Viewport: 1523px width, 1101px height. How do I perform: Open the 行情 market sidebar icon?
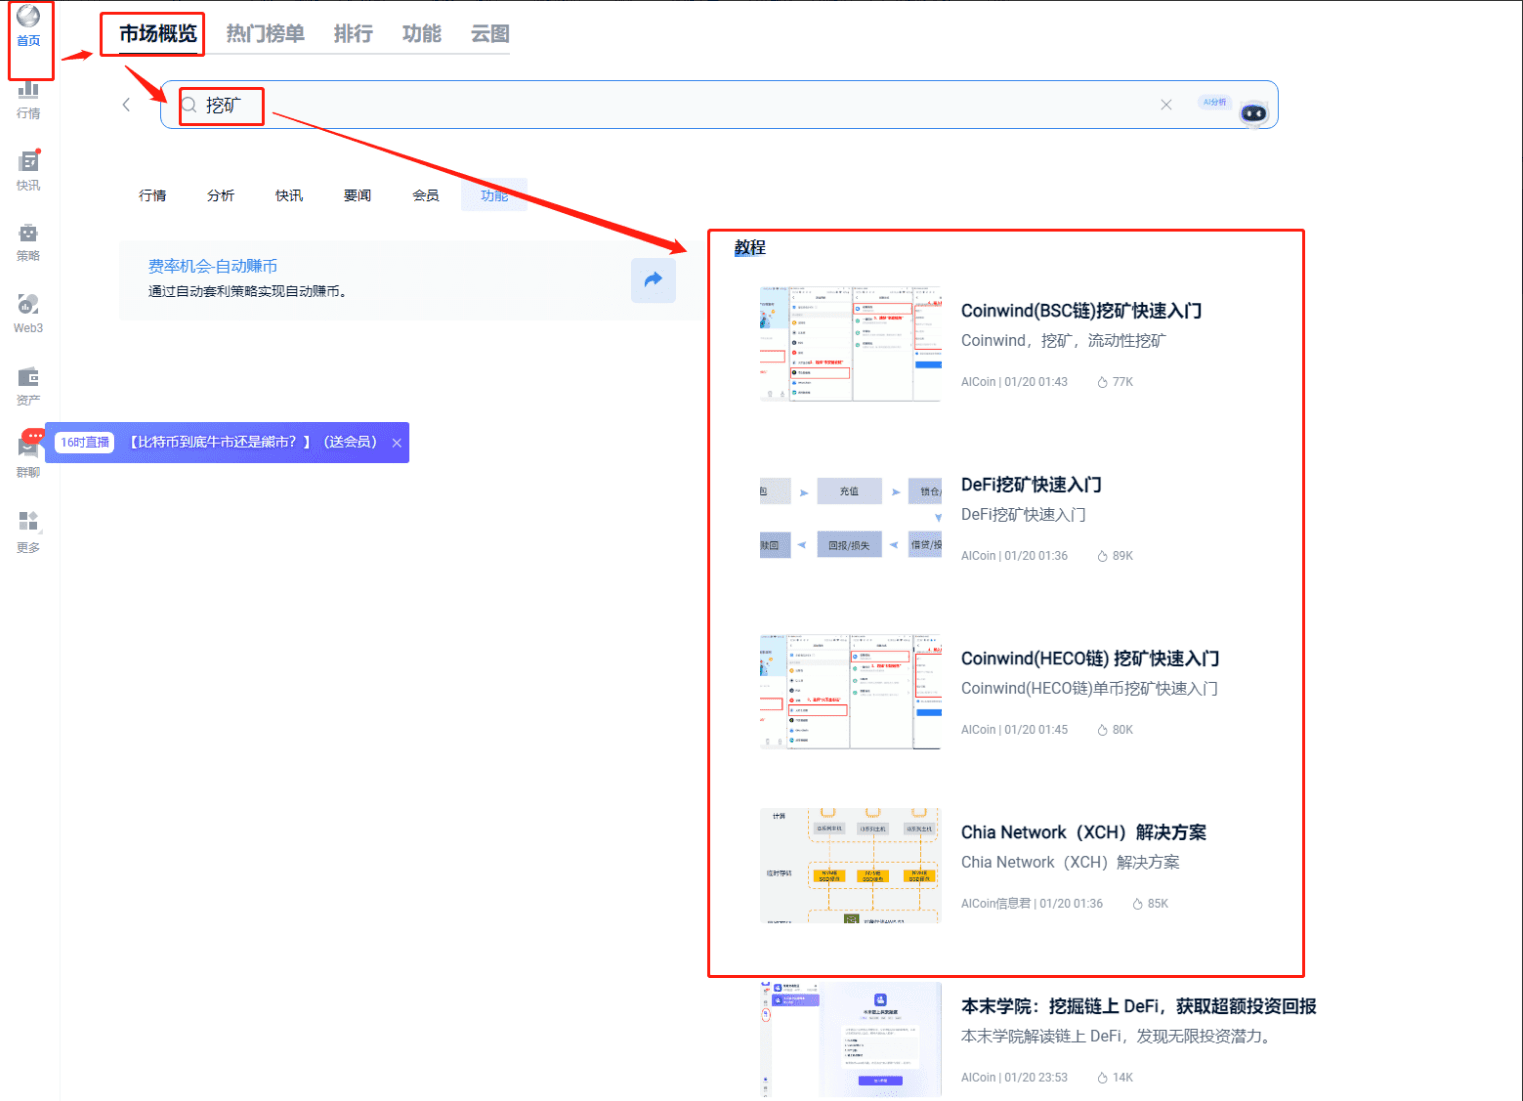(28, 90)
